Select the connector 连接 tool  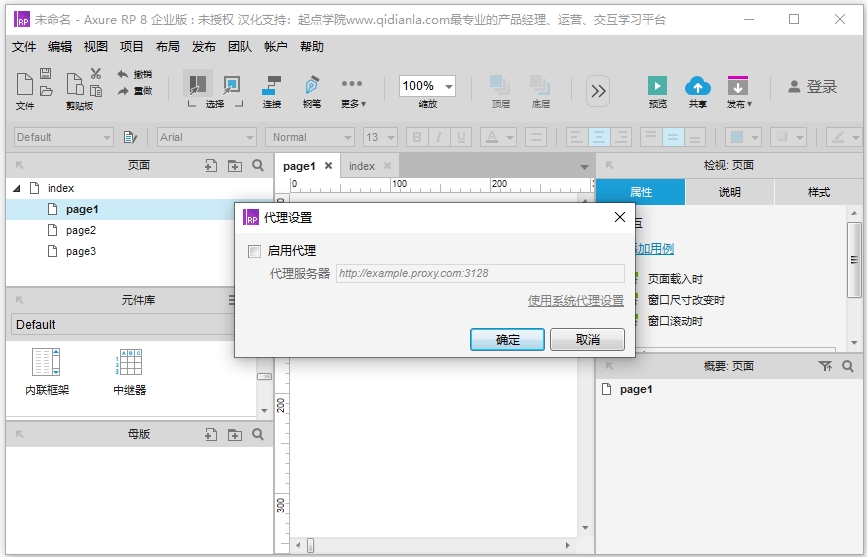[271, 92]
